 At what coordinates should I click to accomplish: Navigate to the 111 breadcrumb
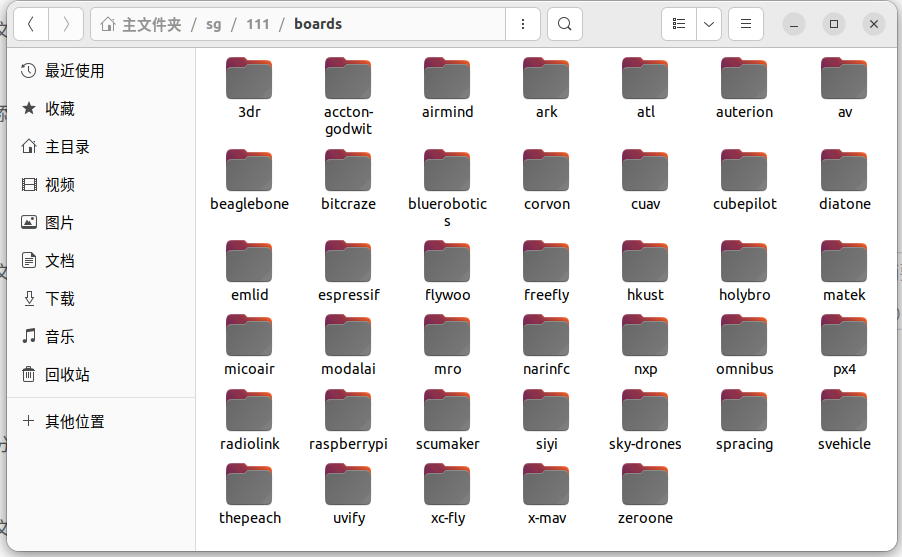pos(258,24)
